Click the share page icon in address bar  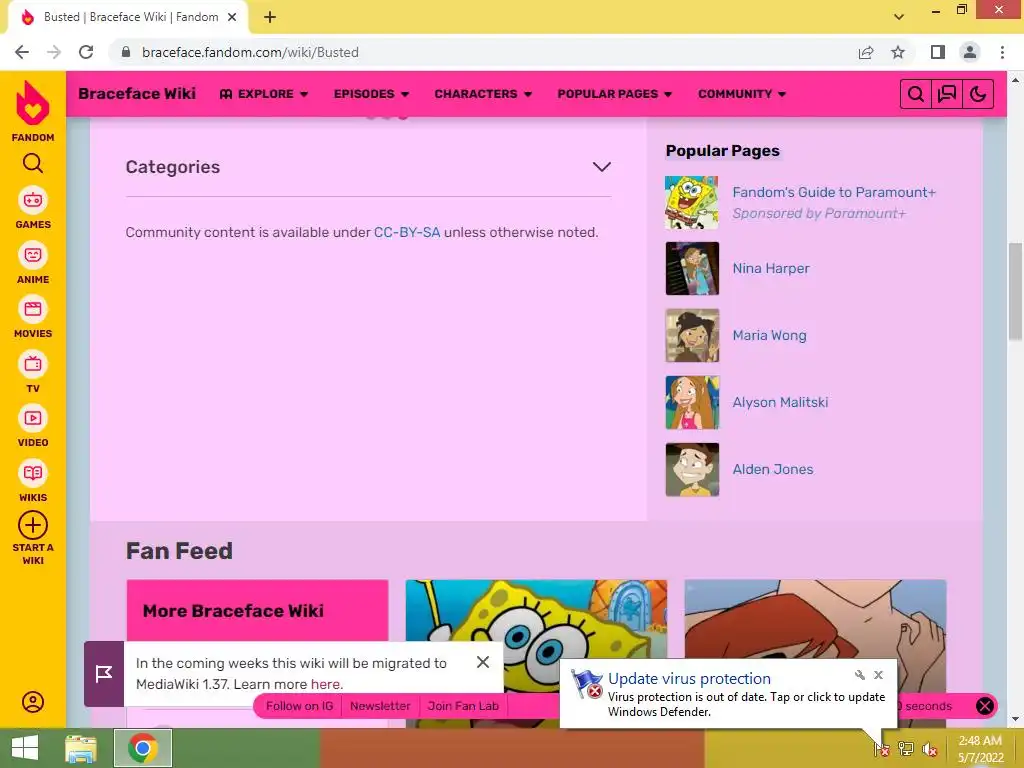866,52
